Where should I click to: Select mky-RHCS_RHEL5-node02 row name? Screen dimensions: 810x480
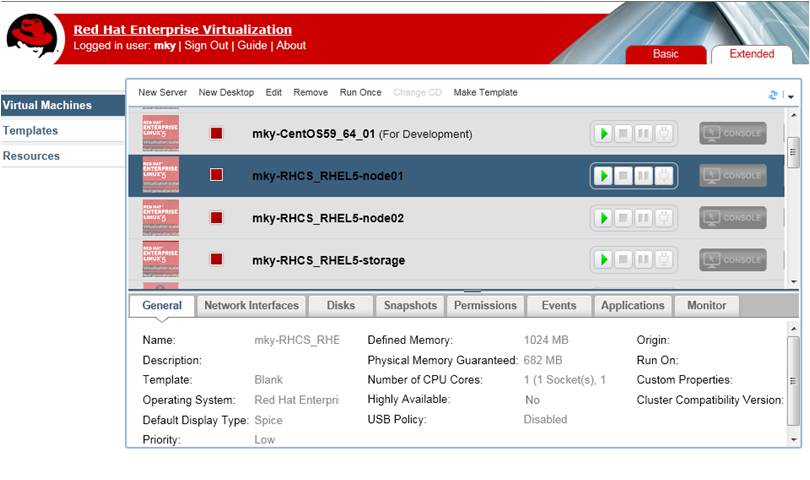click(x=328, y=219)
